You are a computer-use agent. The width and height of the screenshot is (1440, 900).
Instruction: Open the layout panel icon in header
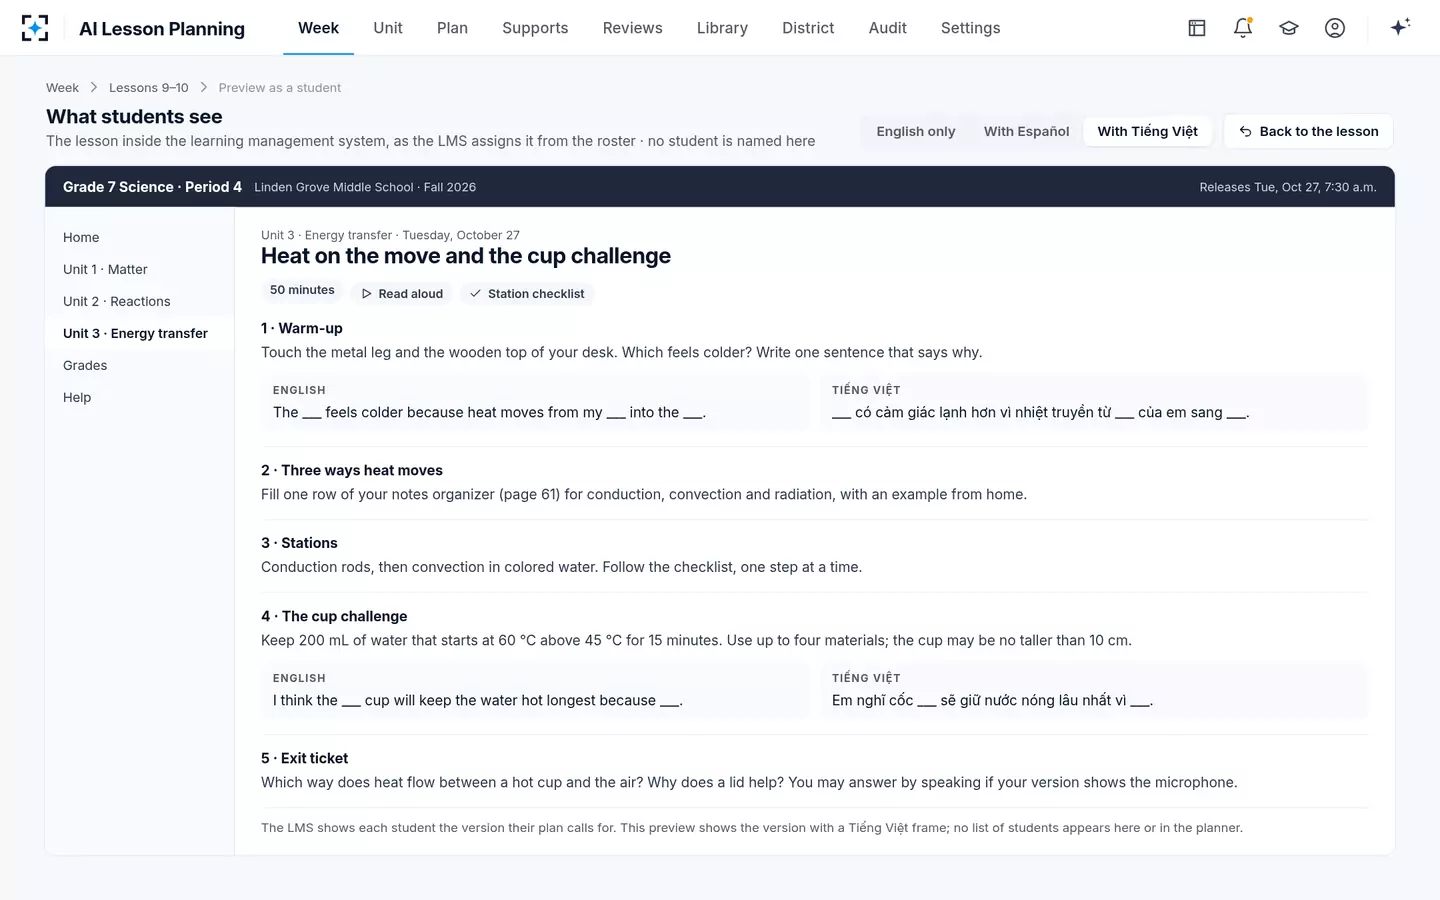tap(1197, 28)
